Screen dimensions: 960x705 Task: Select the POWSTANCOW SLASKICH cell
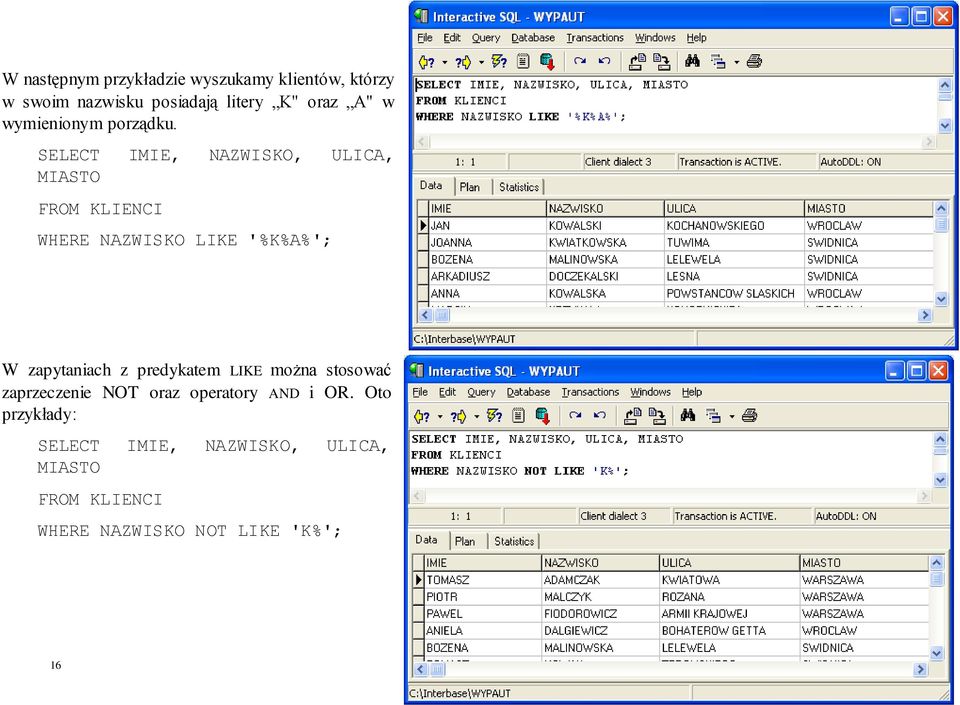click(x=733, y=294)
